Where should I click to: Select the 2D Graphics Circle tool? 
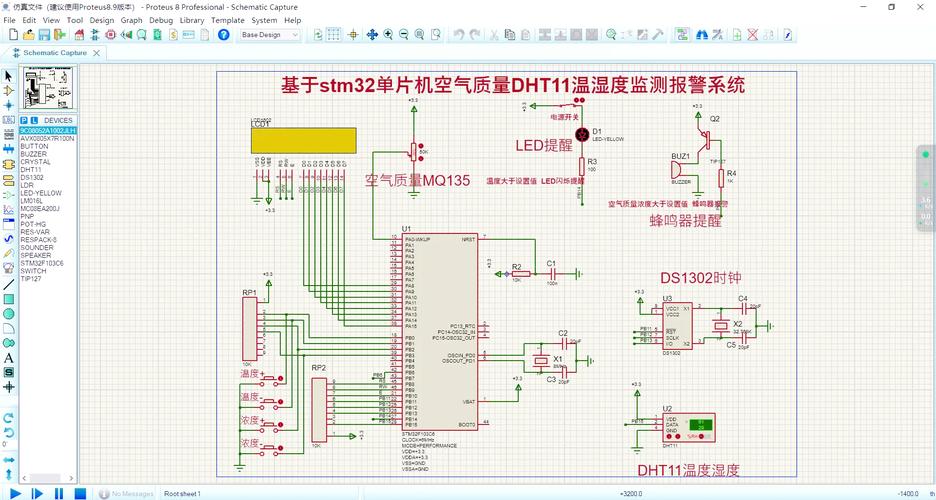pyautogui.click(x=8, y=314)
